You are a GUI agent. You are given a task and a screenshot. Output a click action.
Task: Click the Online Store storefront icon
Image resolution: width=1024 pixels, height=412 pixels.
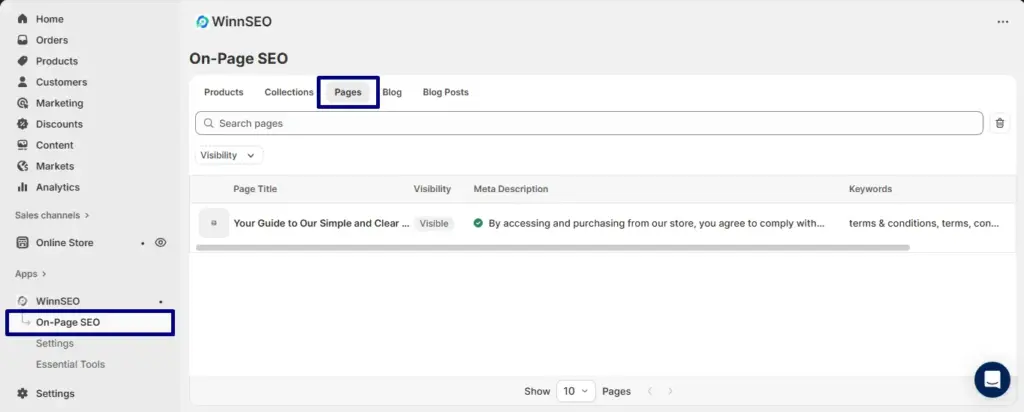(x=23, y=242)
